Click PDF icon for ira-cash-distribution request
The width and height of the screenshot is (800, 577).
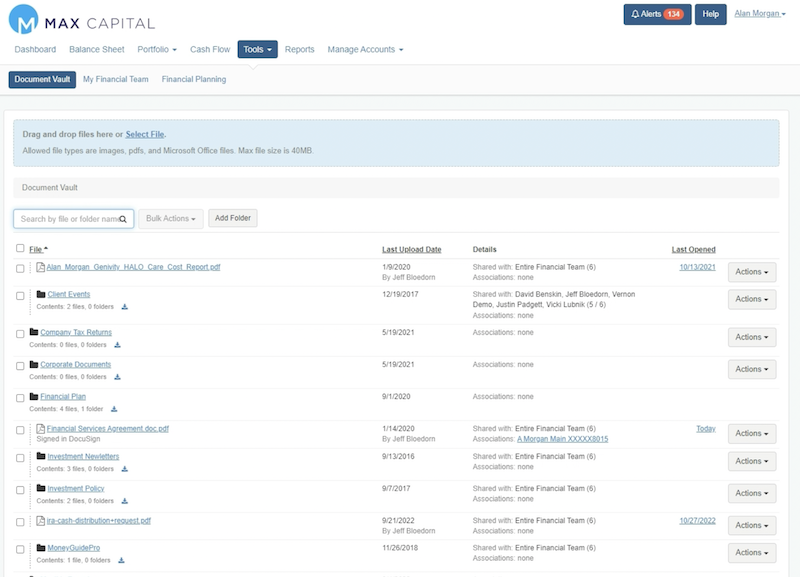click(x=41, y=521)
